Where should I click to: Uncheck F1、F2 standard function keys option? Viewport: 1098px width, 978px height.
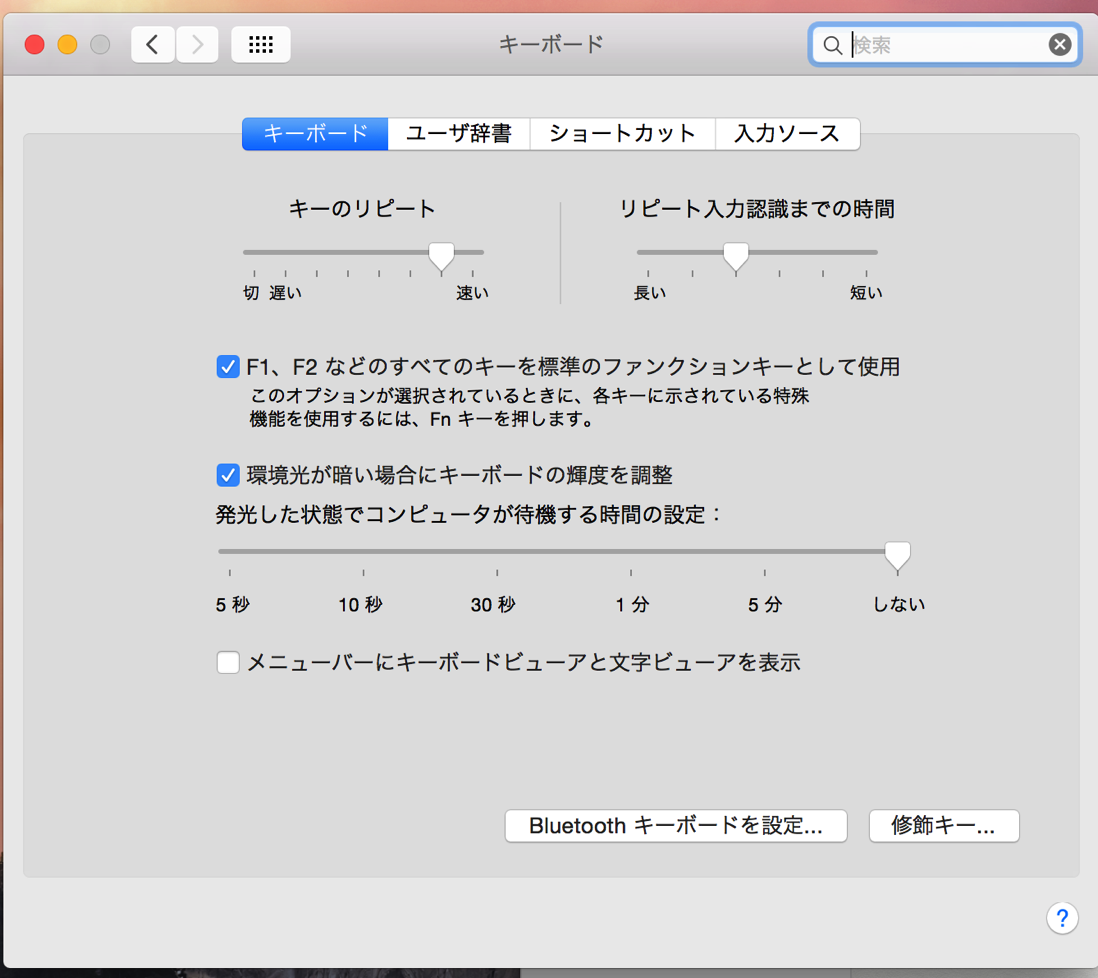tap(228, 366)
